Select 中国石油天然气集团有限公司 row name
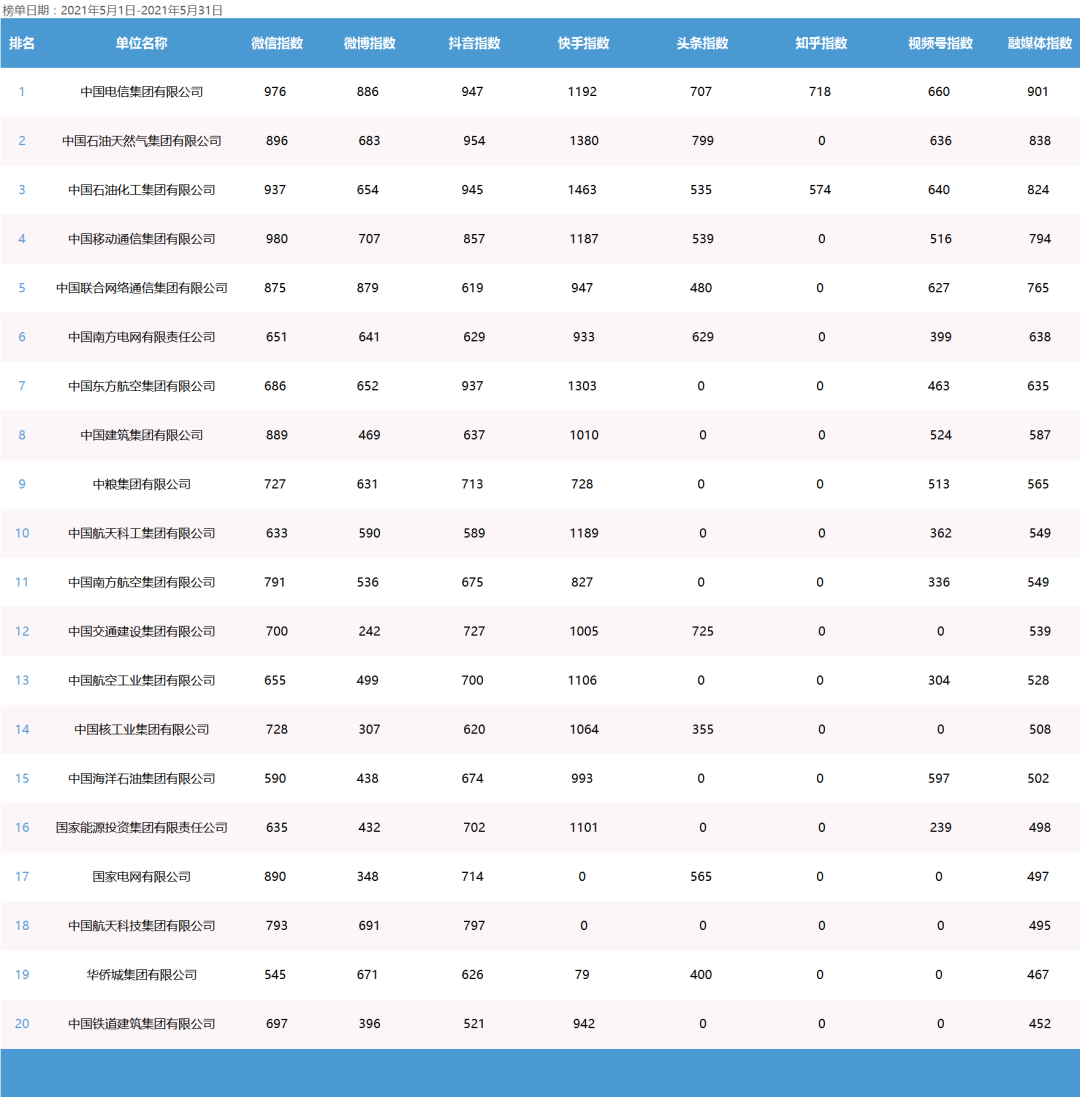Screen dimensions: 1080x1097 pos(141,141)
